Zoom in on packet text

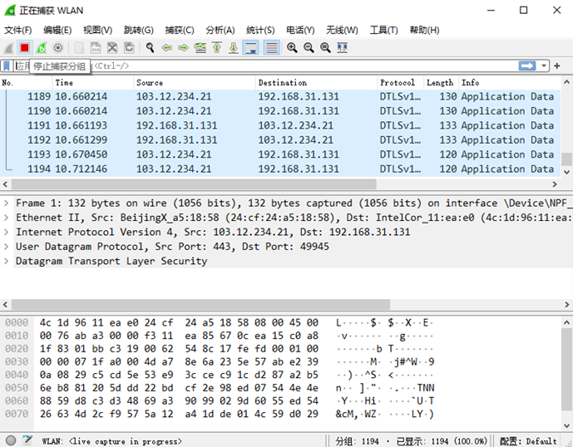coord(292,48)
